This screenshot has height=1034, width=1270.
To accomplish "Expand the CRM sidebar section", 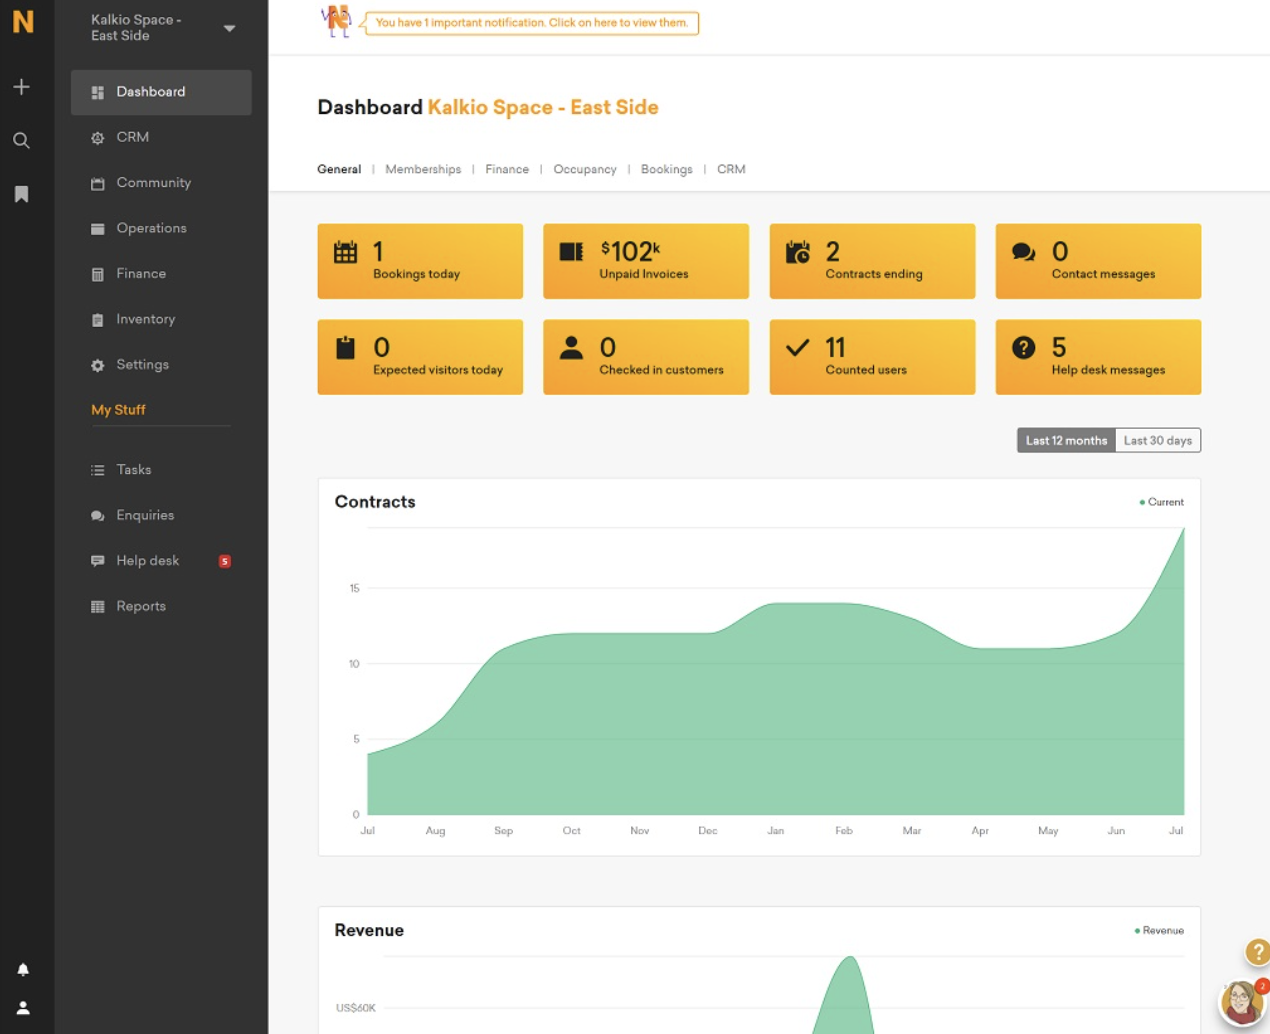I will (132, 137).
